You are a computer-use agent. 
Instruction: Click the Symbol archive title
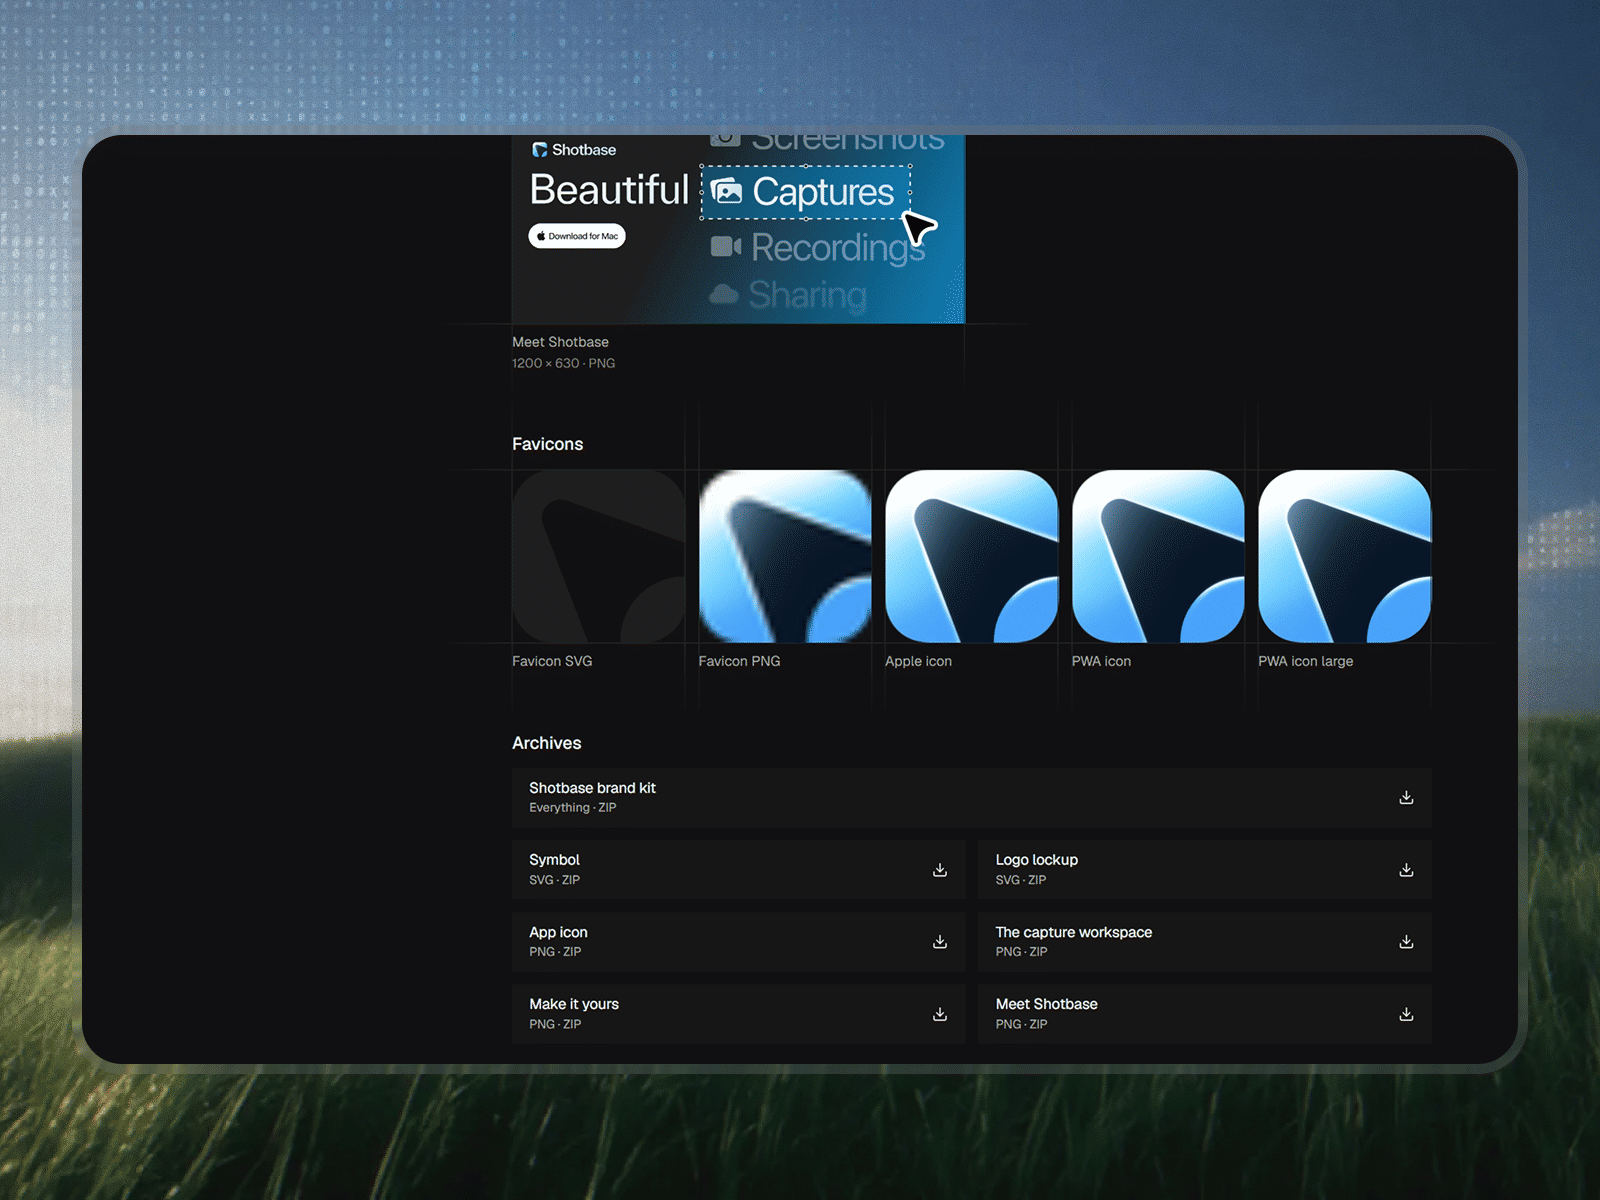(554, 860)
